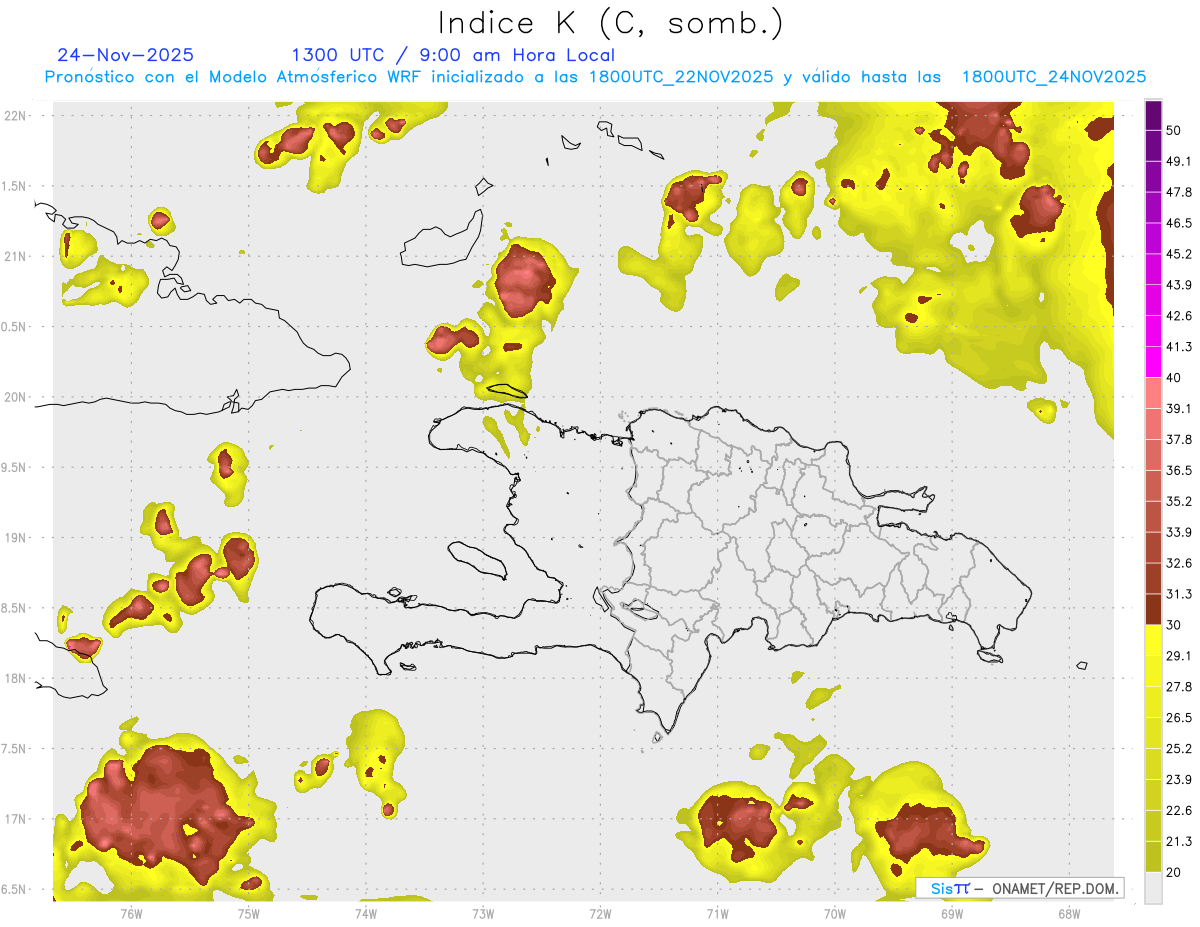Click legend value '29.1'

(x=1179, y=656)
